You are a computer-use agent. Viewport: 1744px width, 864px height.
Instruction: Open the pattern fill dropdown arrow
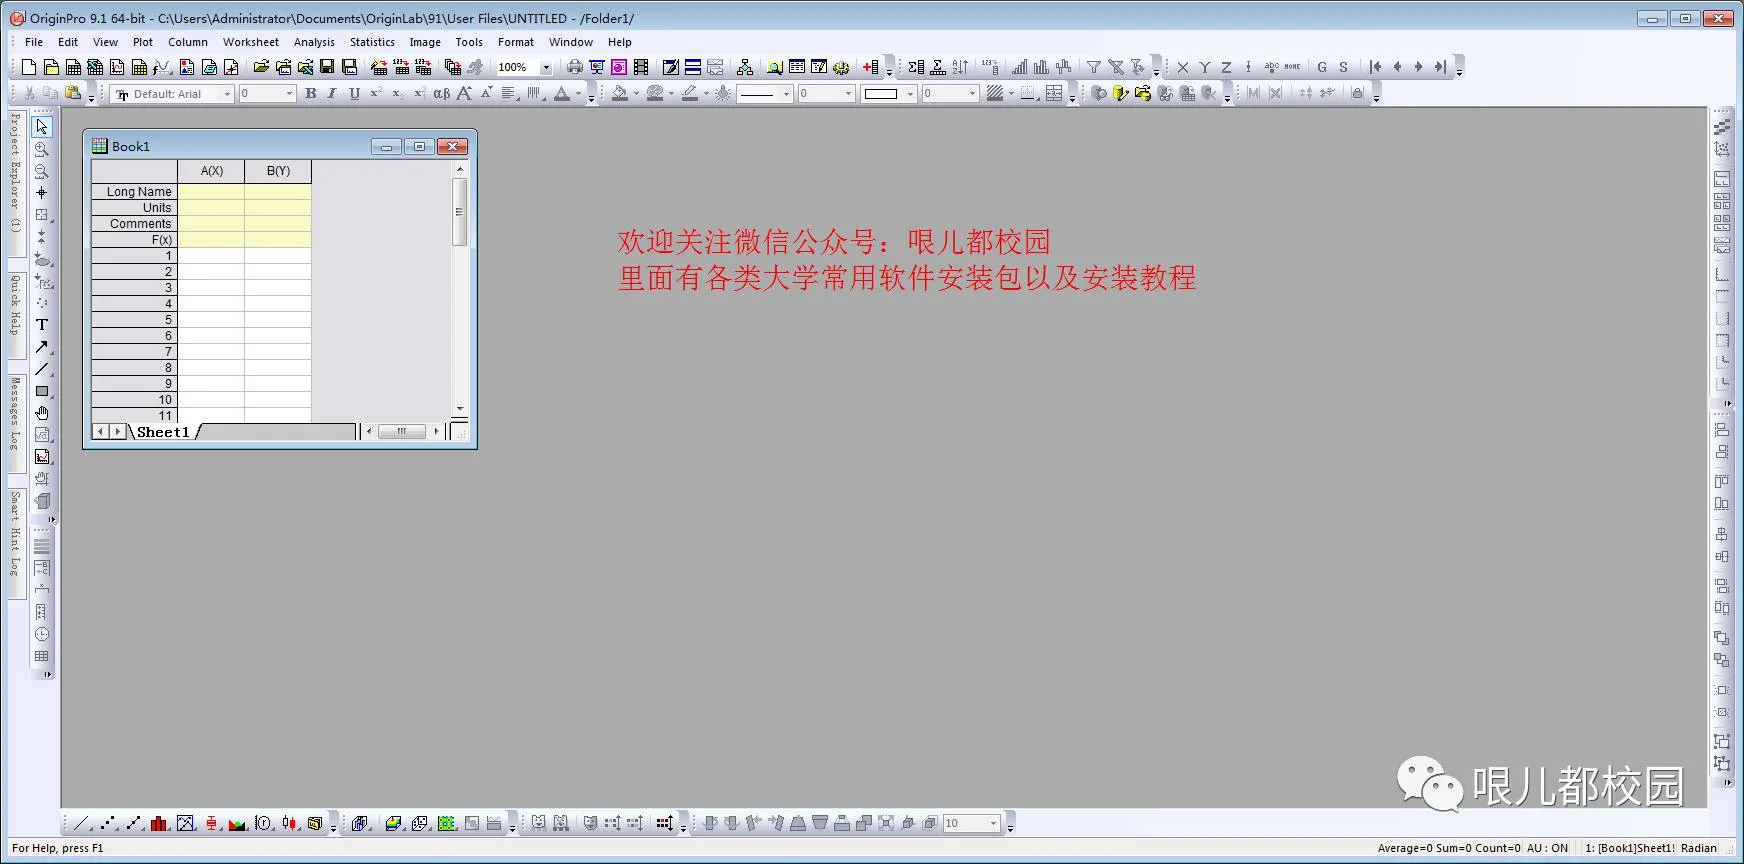(1011, 94)
